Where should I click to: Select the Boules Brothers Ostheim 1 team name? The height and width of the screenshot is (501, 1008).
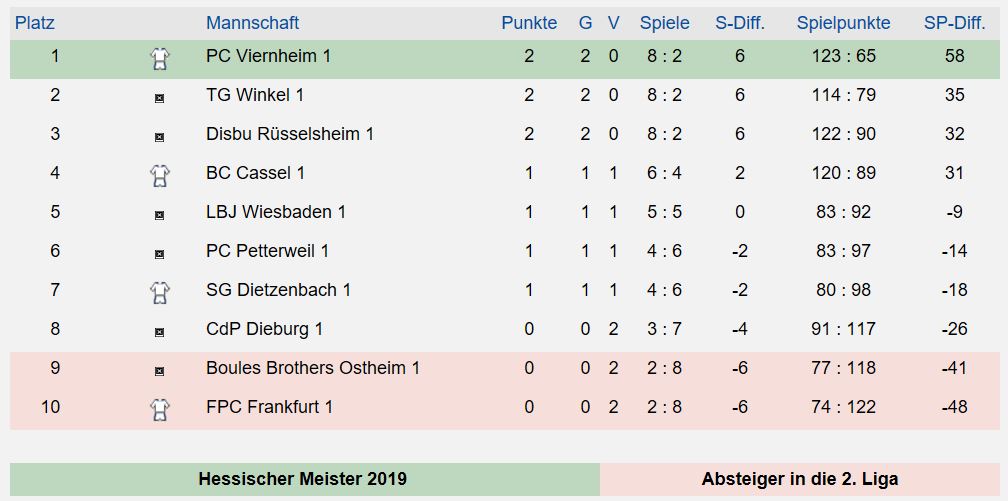tap(313, 368)
